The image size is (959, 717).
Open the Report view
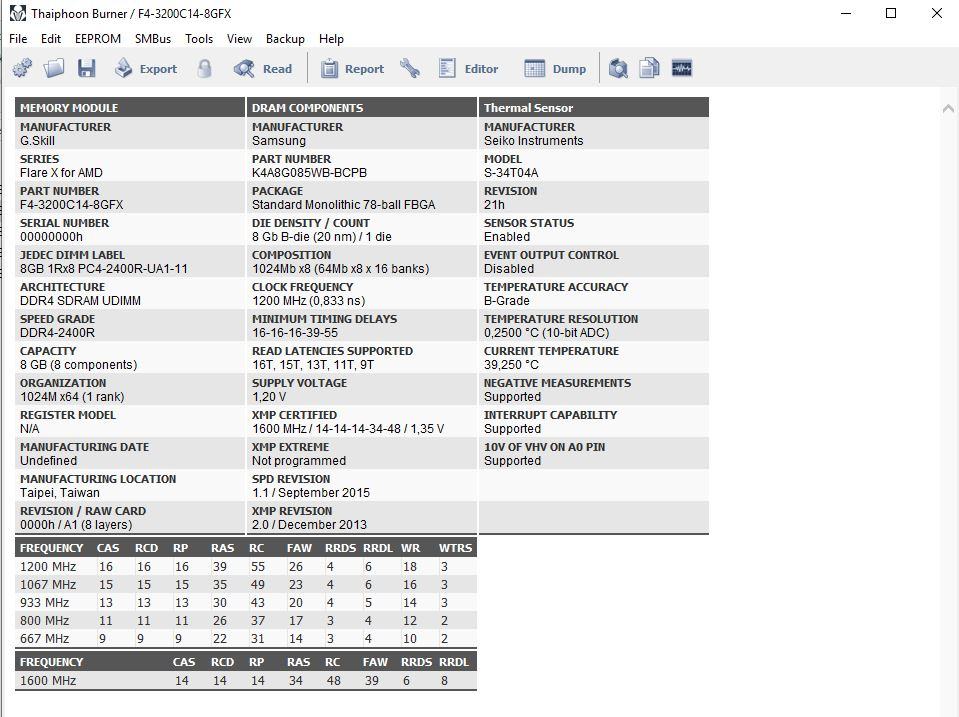point(352,69)
